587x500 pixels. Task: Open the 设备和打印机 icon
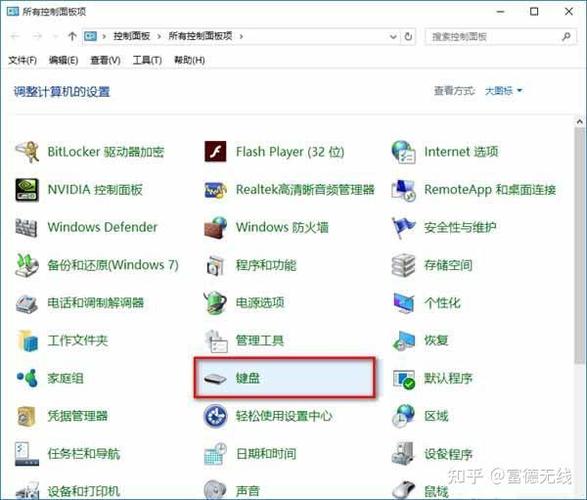(x=27, y=490)
